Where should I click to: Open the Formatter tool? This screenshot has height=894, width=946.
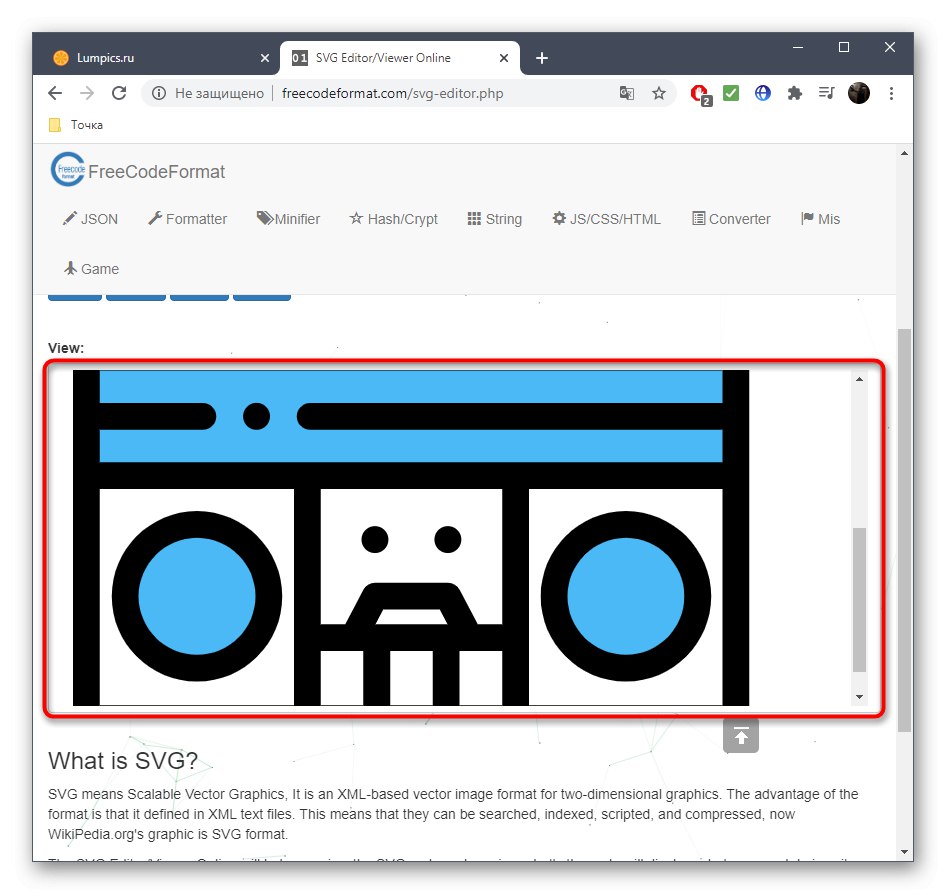[187, 218]
